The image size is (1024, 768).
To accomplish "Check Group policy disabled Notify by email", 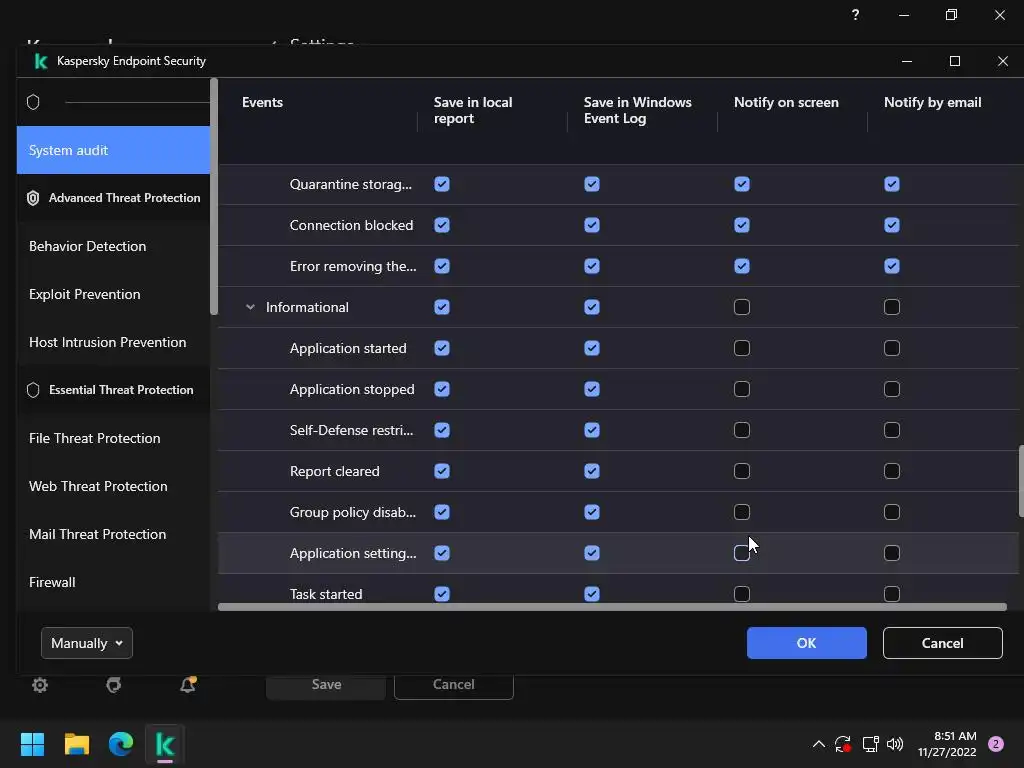I will coord(892,512).
